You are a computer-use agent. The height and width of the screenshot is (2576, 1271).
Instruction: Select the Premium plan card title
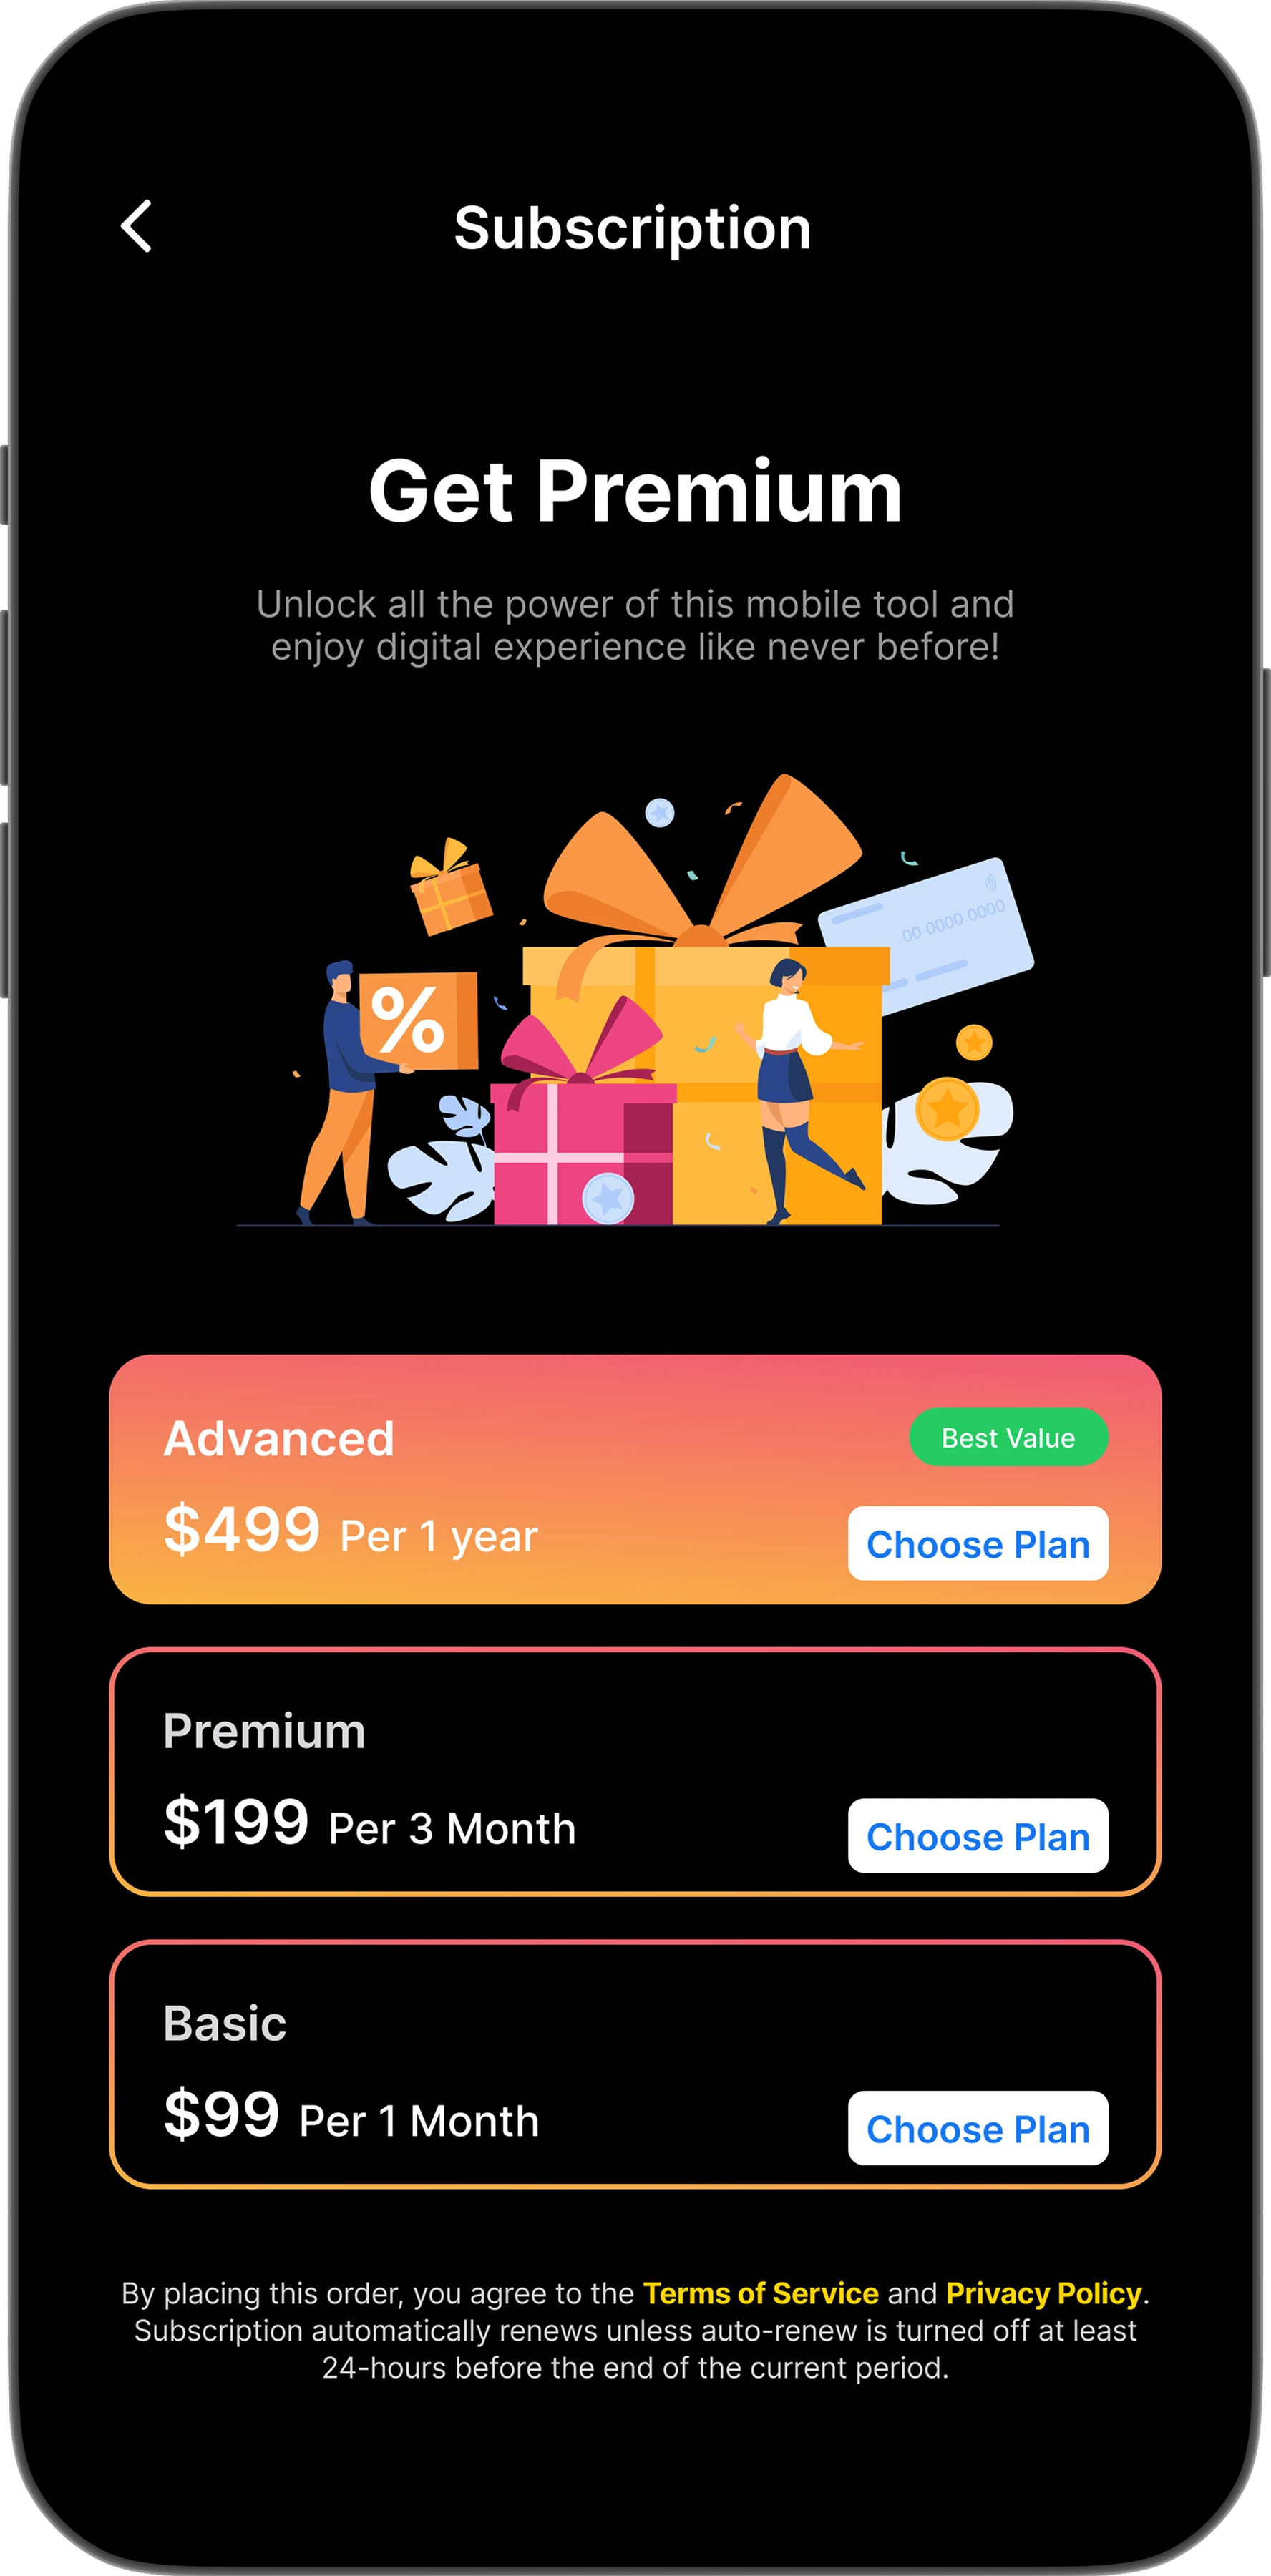point(264,1730)
